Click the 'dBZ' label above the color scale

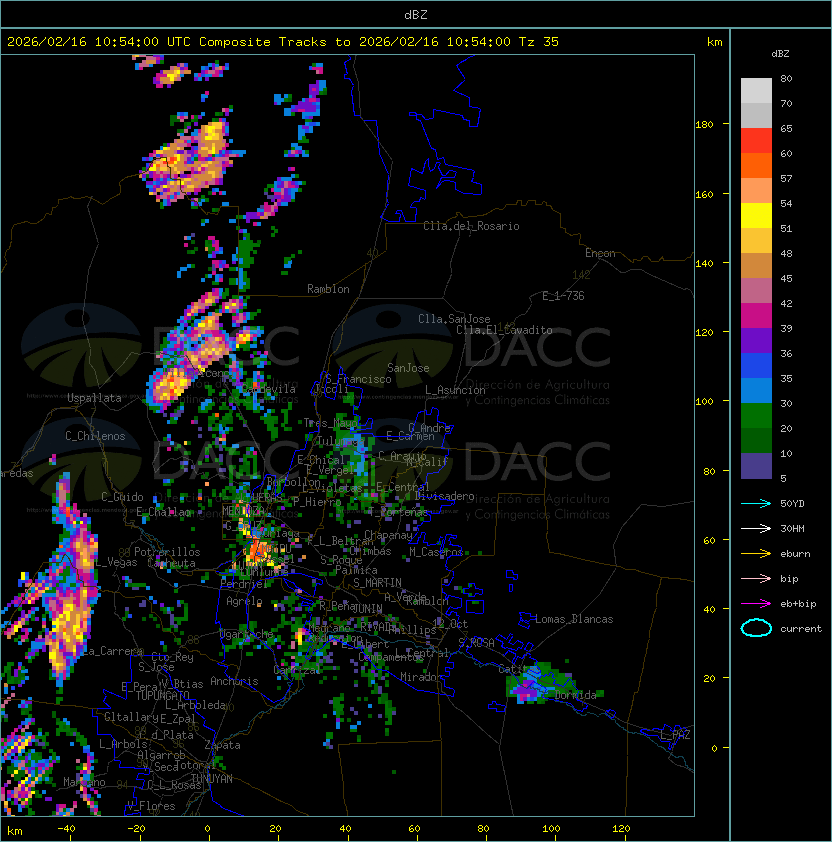pyautogui.click(x=780, y=54)
